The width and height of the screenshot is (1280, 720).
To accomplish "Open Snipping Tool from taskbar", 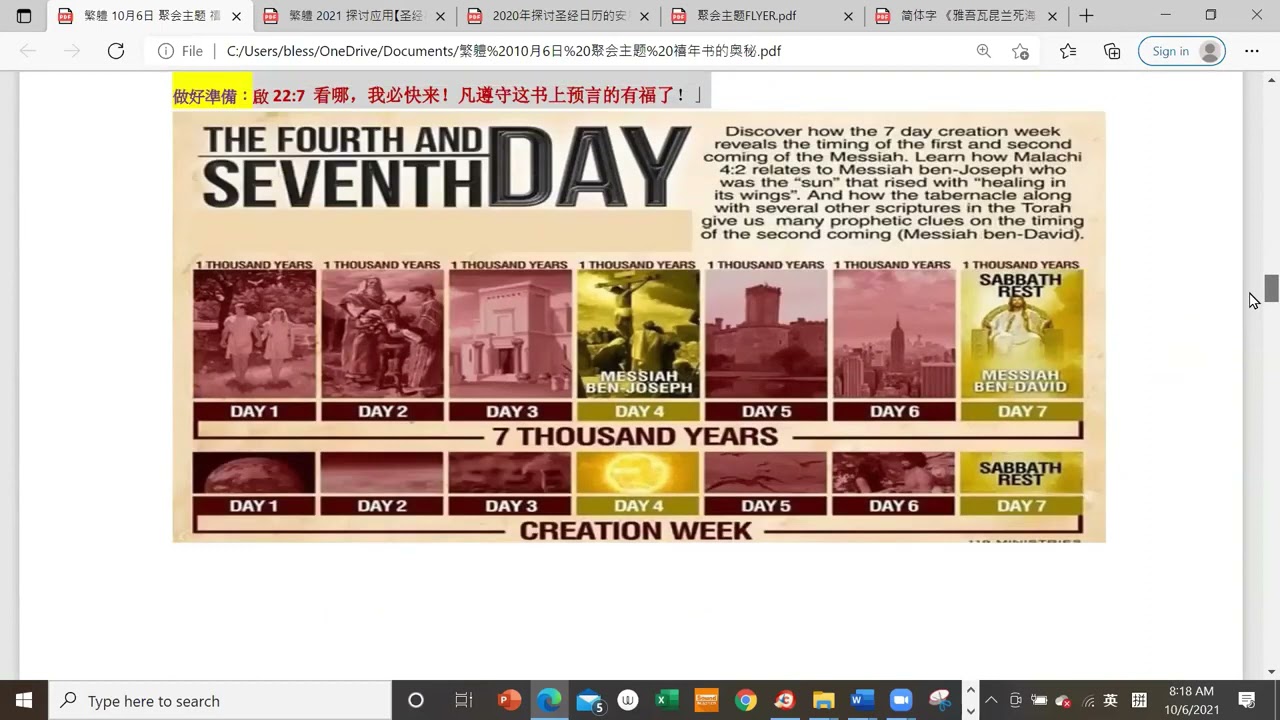I will pyautogui.click(x=941, y=700).
